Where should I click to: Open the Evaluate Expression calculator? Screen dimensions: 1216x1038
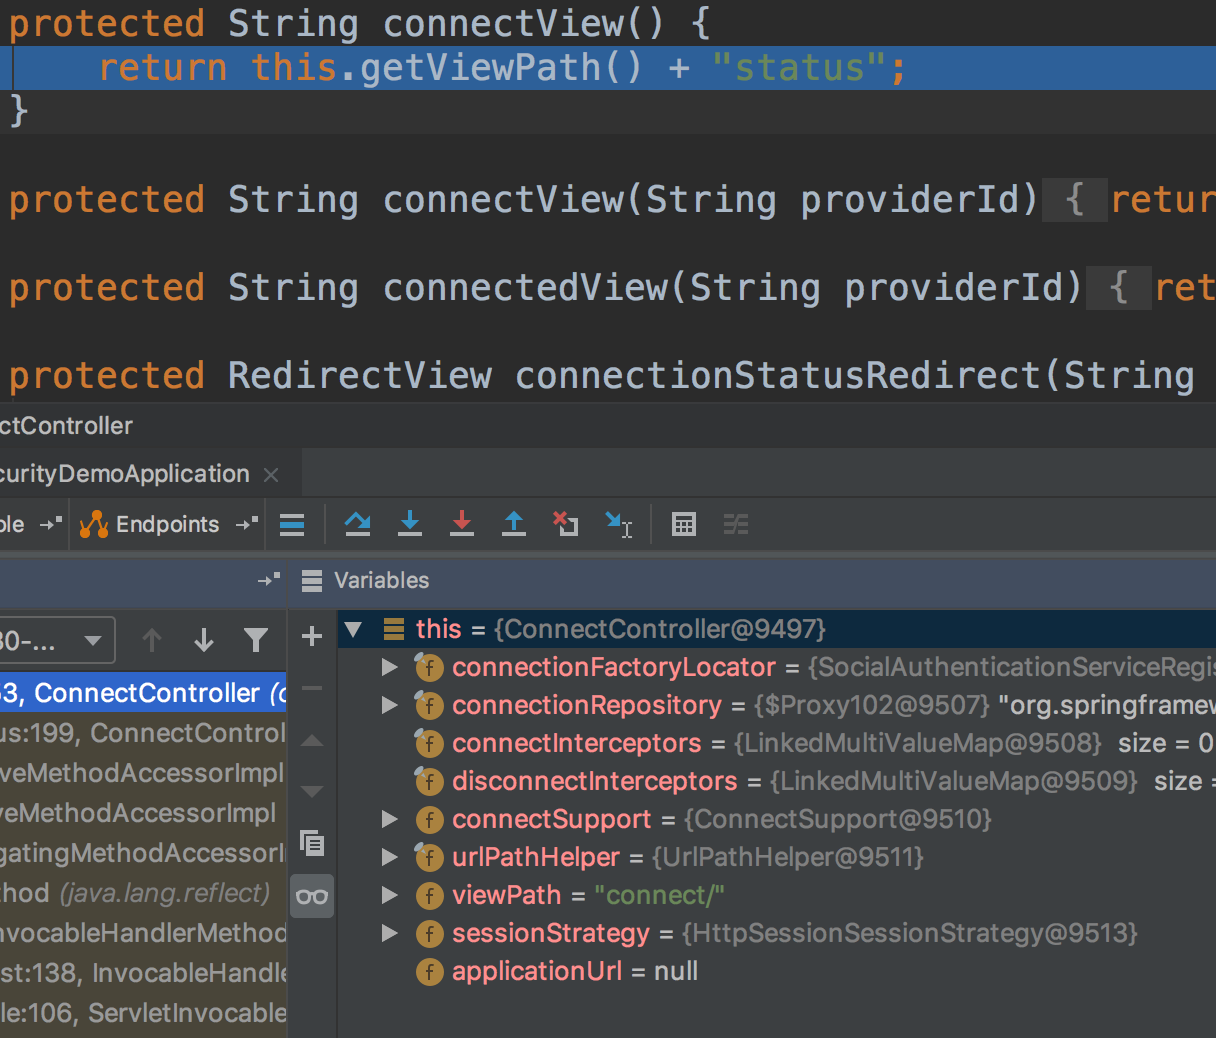[684, 524]
